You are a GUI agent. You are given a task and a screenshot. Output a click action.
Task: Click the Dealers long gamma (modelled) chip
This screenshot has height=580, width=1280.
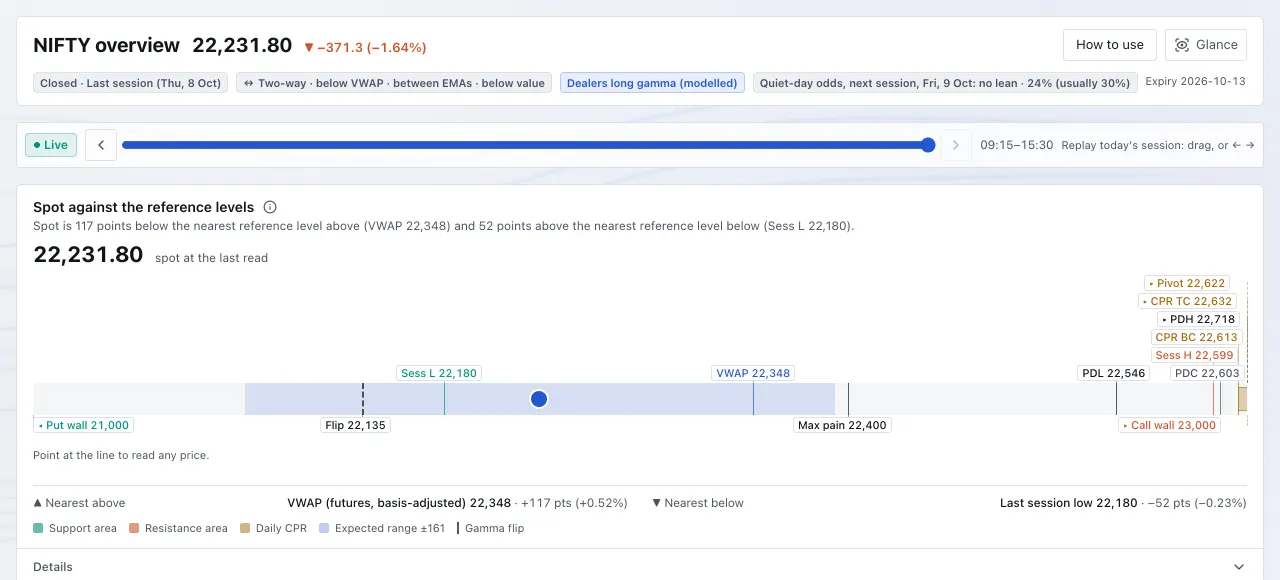(x=652, y=83)
